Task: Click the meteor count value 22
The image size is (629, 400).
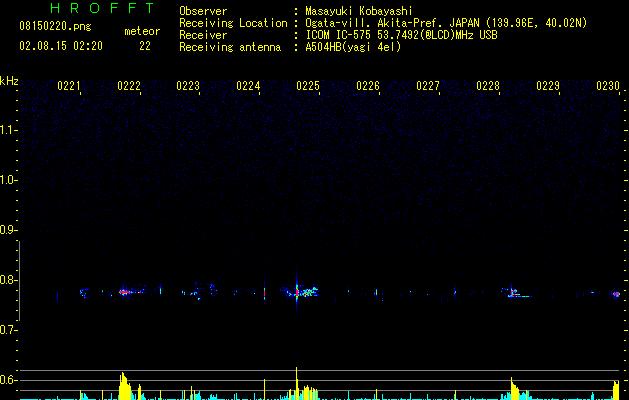Action: 145,46
